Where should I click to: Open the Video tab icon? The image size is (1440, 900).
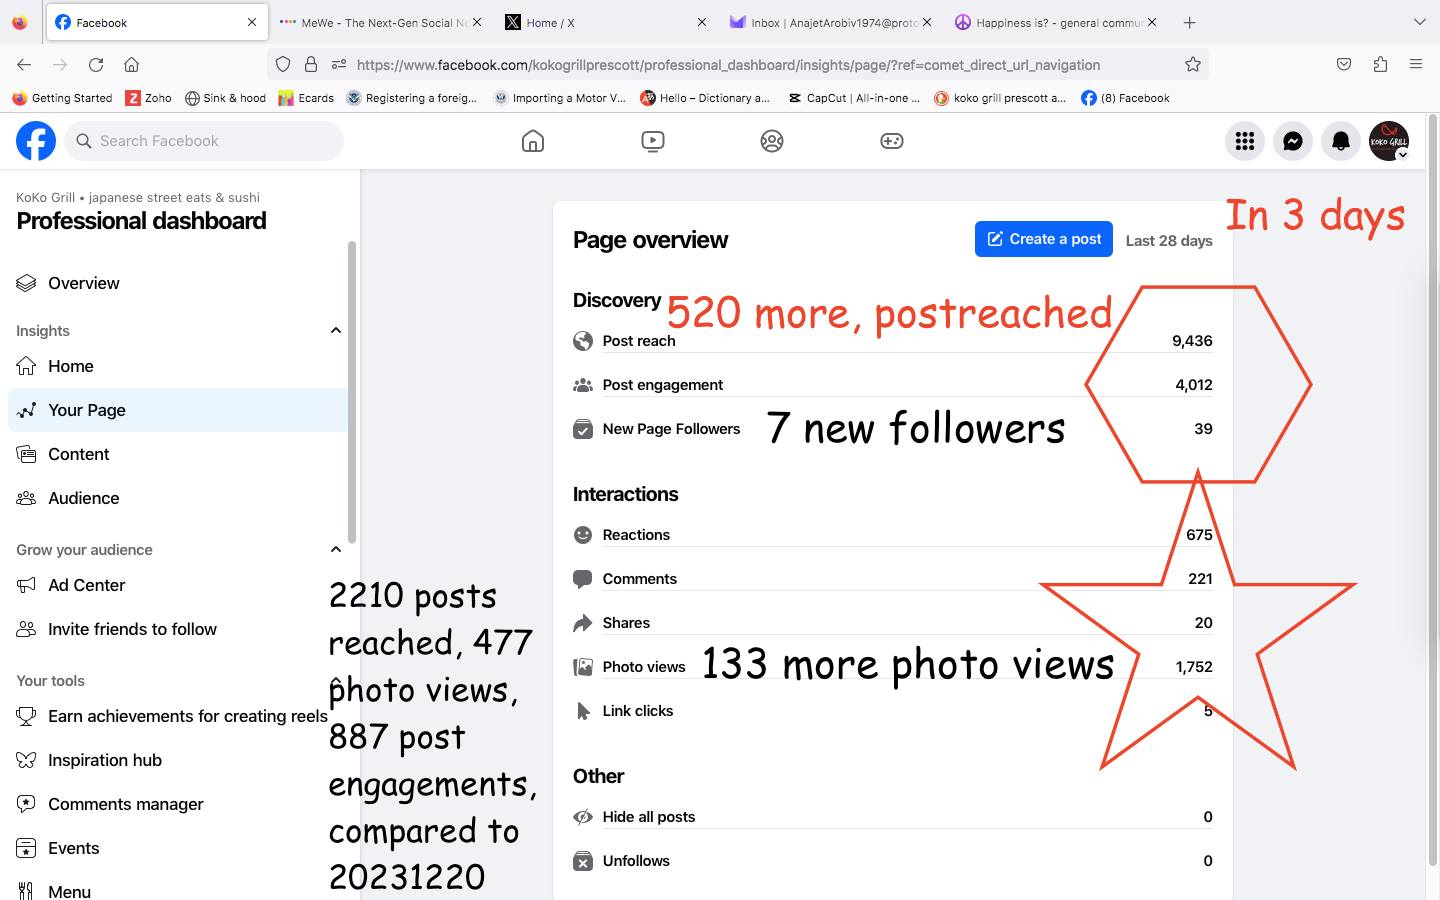pyautogui.click(x=653, y=141)
